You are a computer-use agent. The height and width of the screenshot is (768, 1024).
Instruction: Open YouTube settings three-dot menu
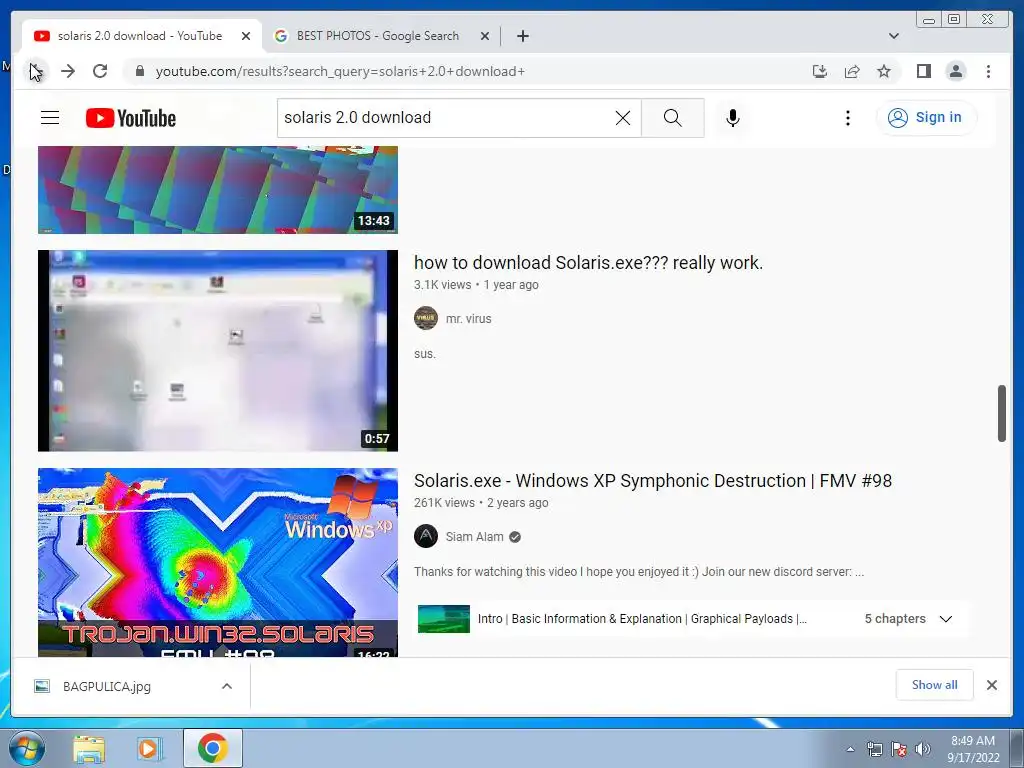coord(848,118)
